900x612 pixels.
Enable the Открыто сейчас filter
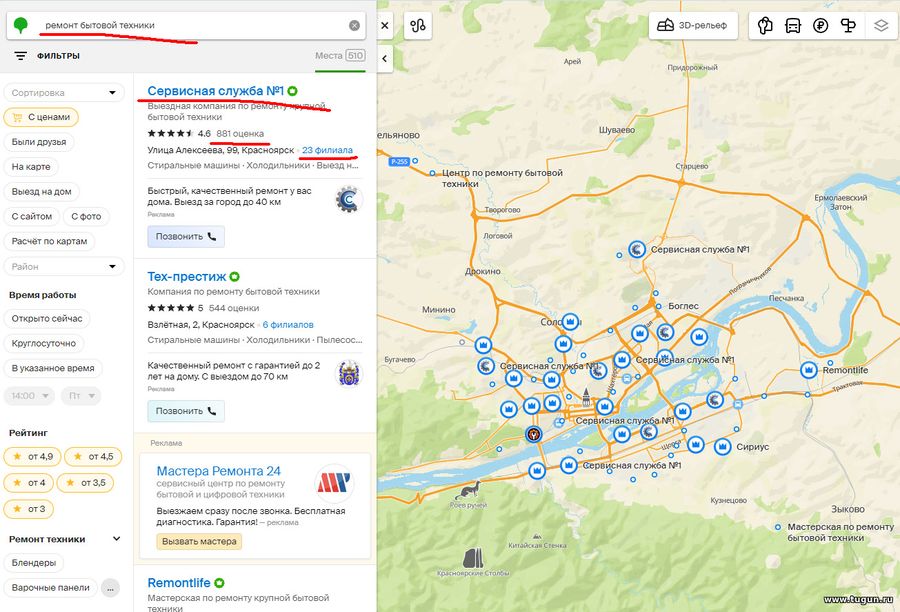tap(47, 319)
